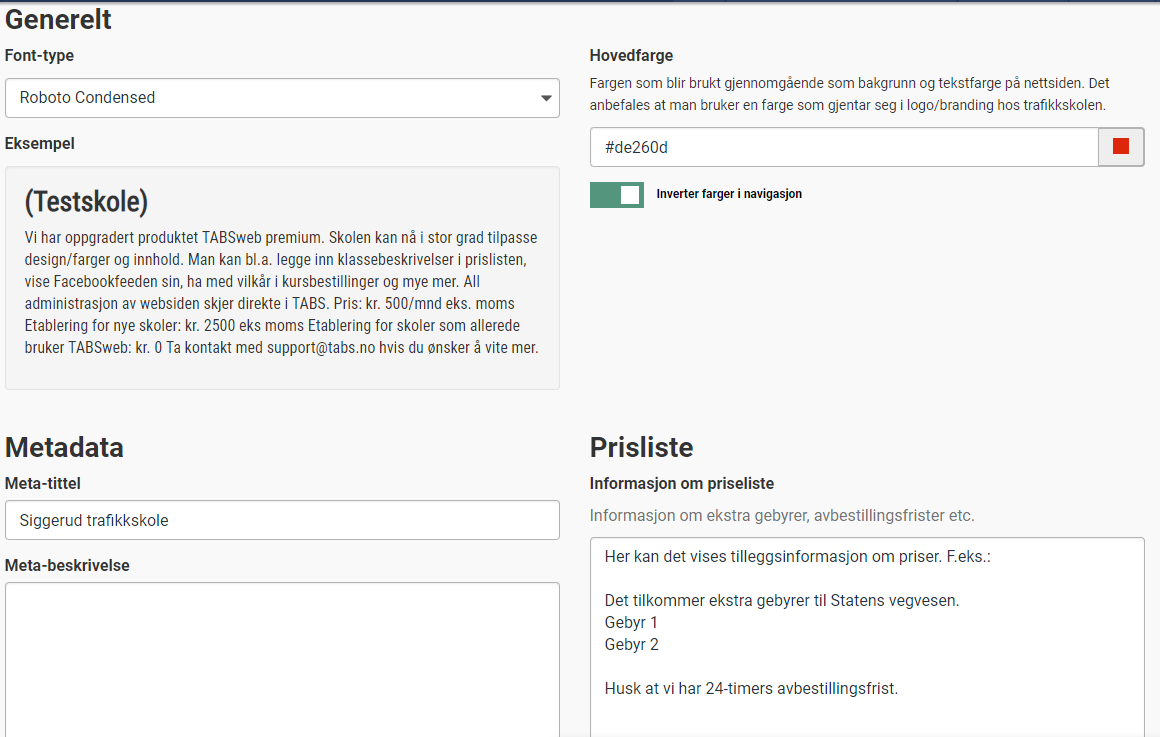Screen dimensions: 1160x737
Task: Click the Hovedfarge description text about logo/branding
Action: (848, 94)
